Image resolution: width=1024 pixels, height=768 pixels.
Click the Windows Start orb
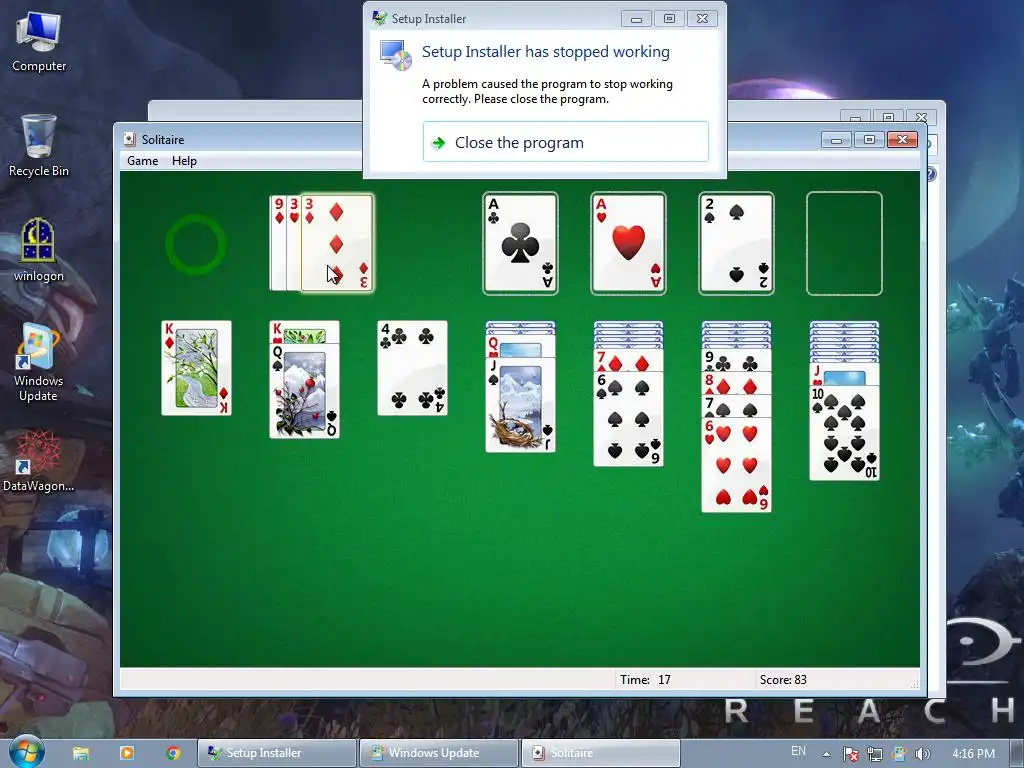[x=27, y=752]
